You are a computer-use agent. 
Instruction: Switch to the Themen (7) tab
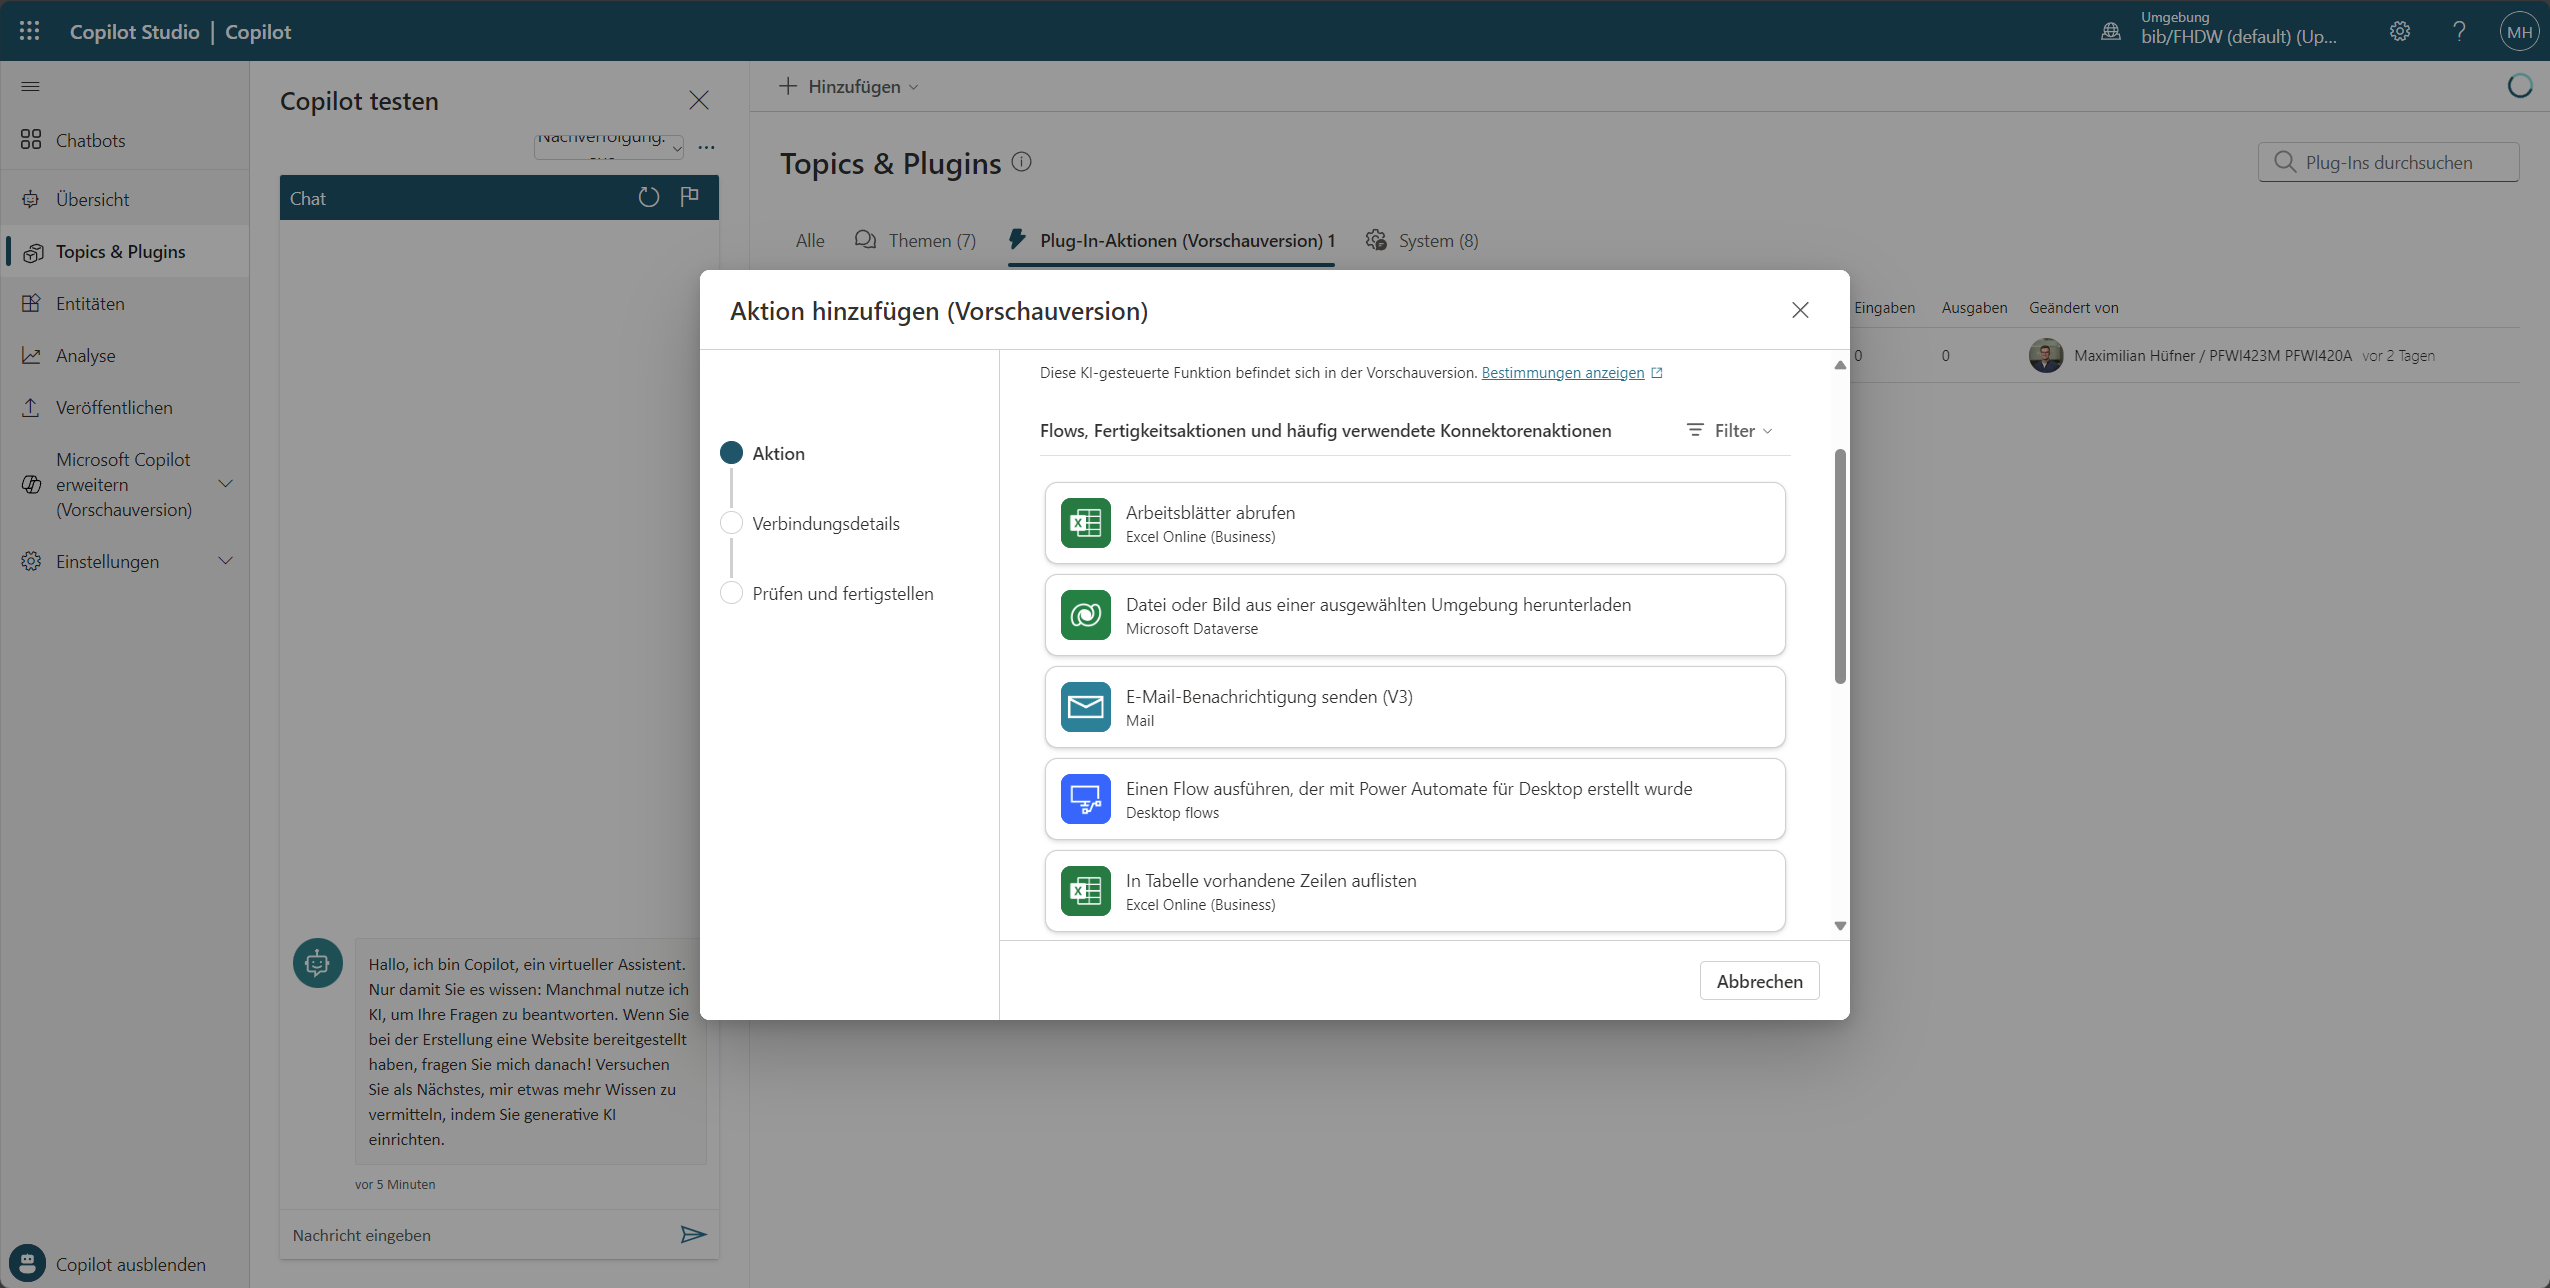coord(915,240)
